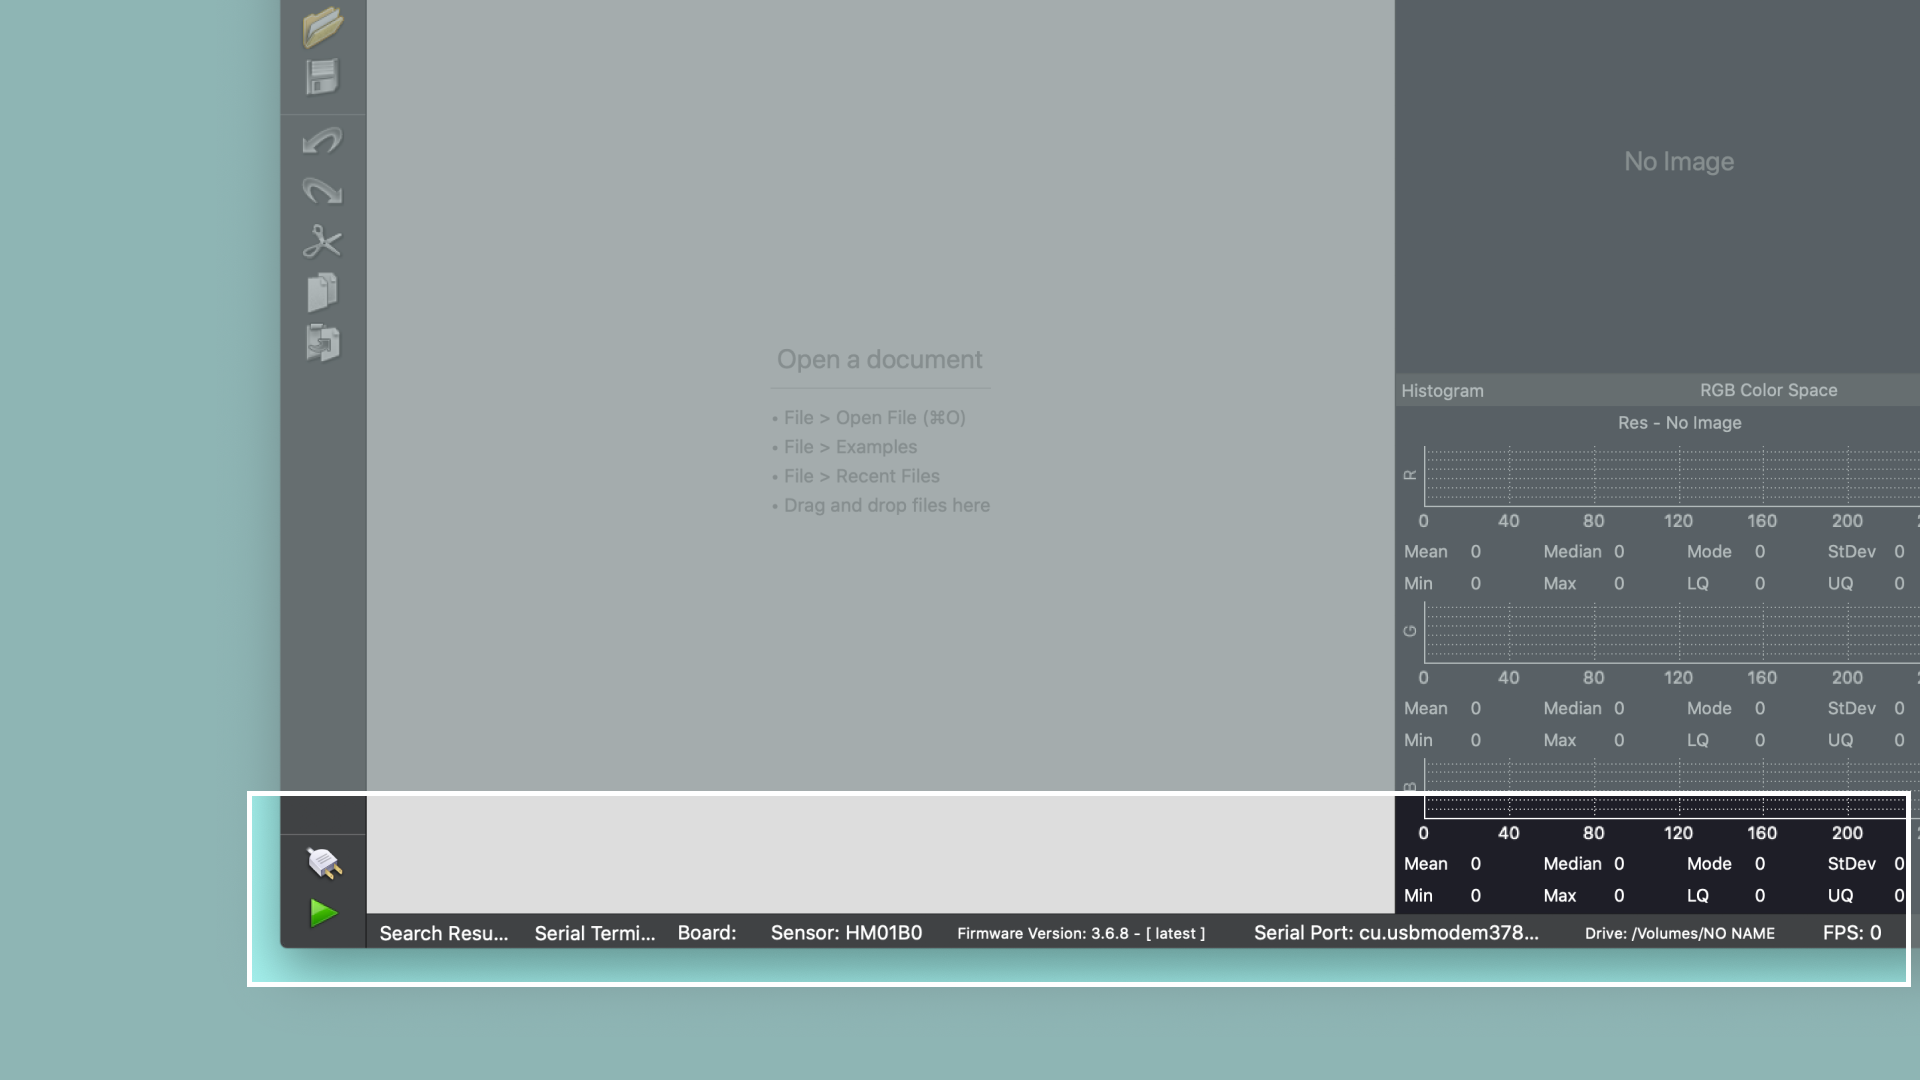Click the plug connect/disconnect icon
The width and height of the screenshot is (1920, 1080).
(323, 862)
